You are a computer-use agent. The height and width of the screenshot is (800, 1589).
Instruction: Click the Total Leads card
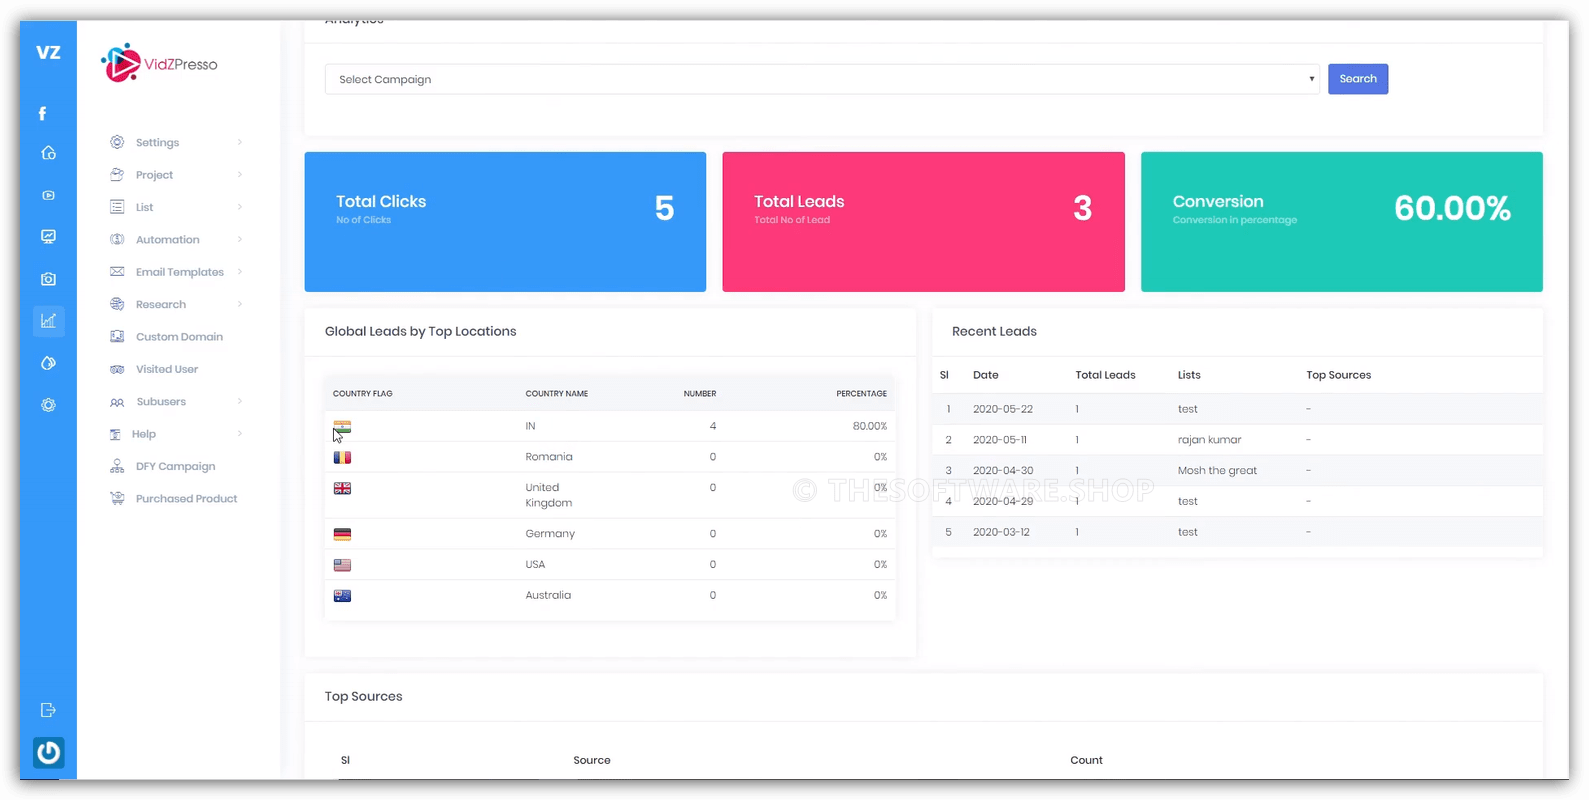click(x=923, y=222)
